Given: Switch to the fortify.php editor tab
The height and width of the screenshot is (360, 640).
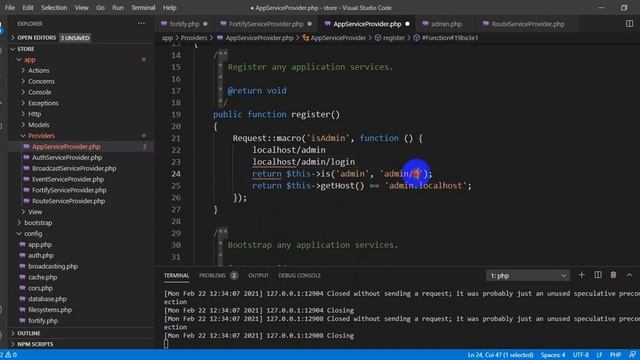Looking at the screenshot, I should 184,24.
